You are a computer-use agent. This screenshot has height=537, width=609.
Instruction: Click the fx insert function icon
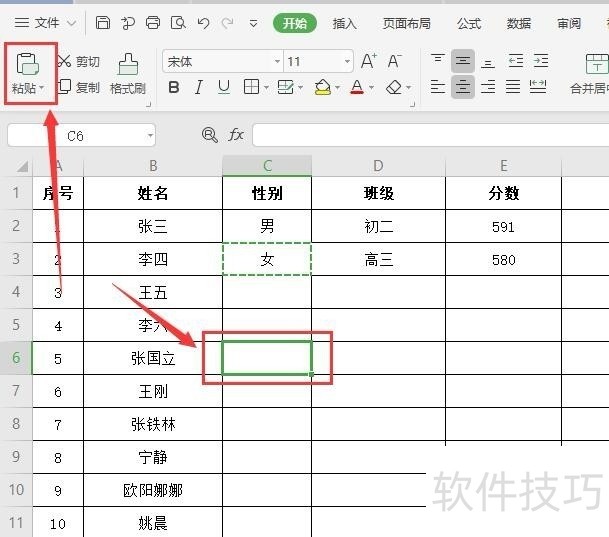(236, 135)
